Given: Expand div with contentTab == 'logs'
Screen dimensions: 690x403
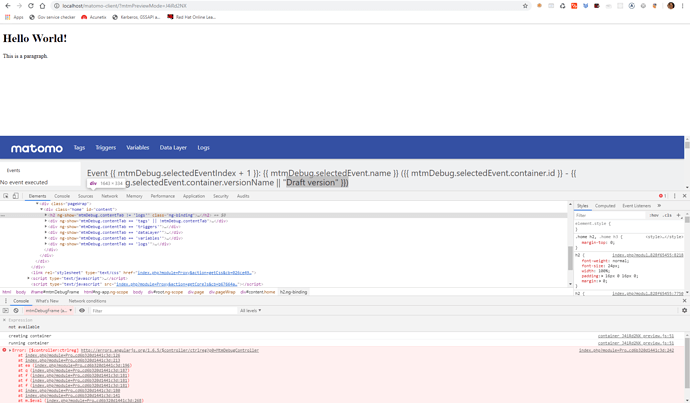Looking at the screenshot, I should pyautogui.click(x=46, y=244).
